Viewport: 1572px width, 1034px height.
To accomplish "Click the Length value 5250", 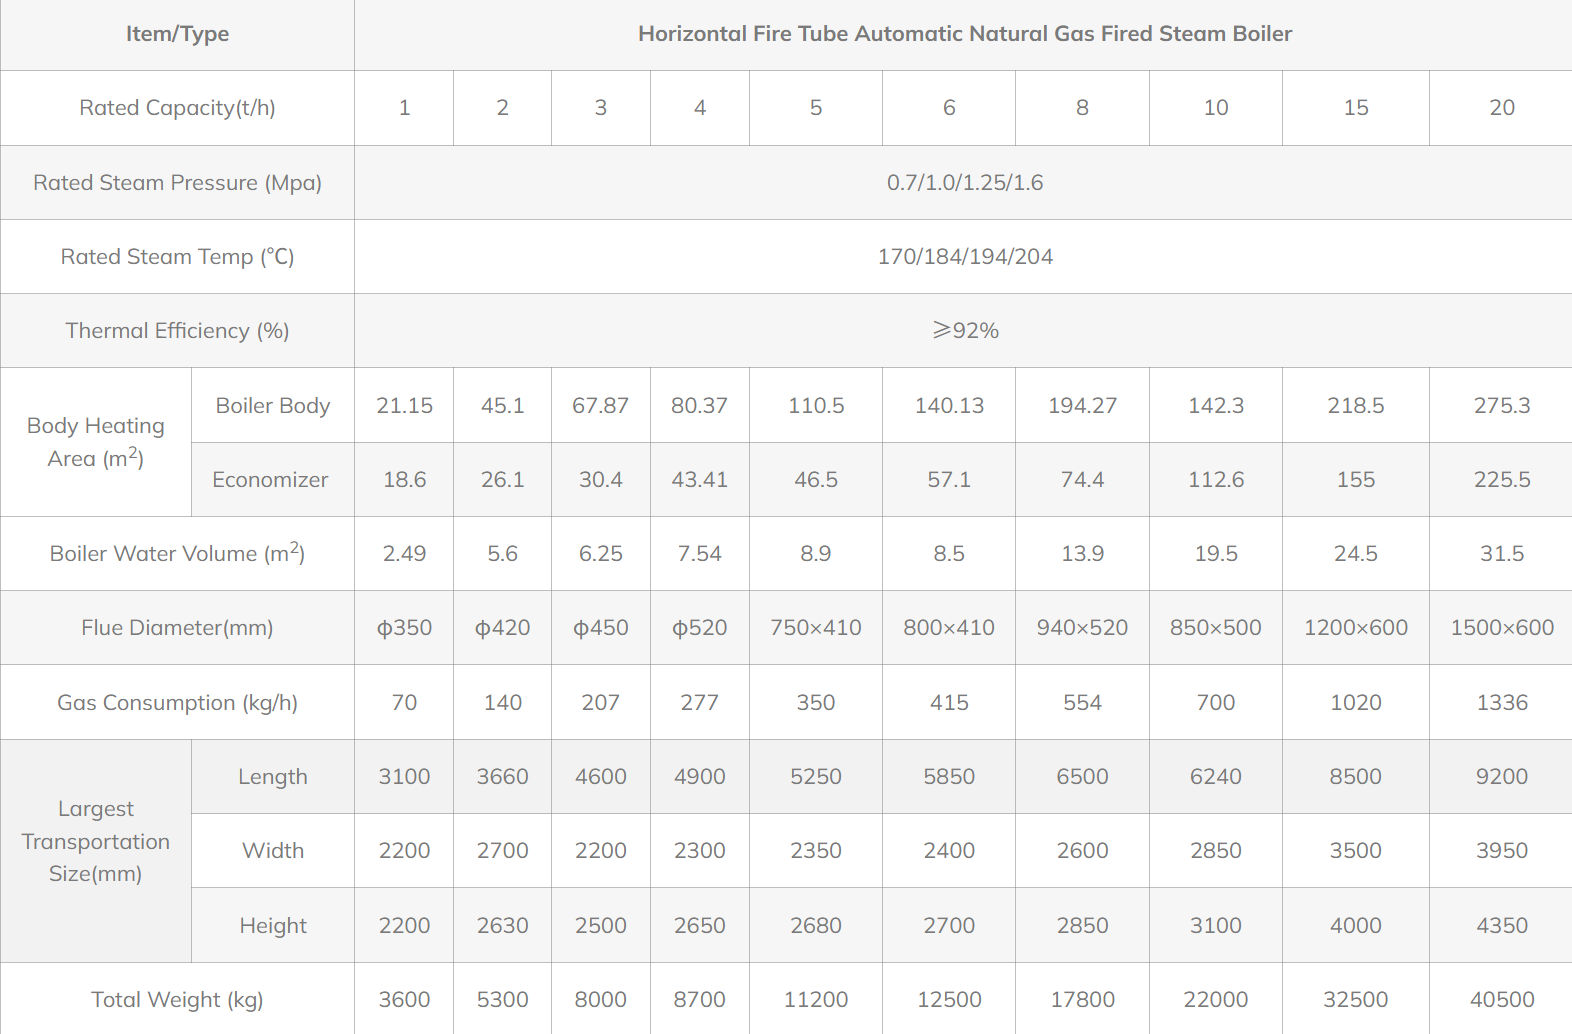I will pos(815,777).
